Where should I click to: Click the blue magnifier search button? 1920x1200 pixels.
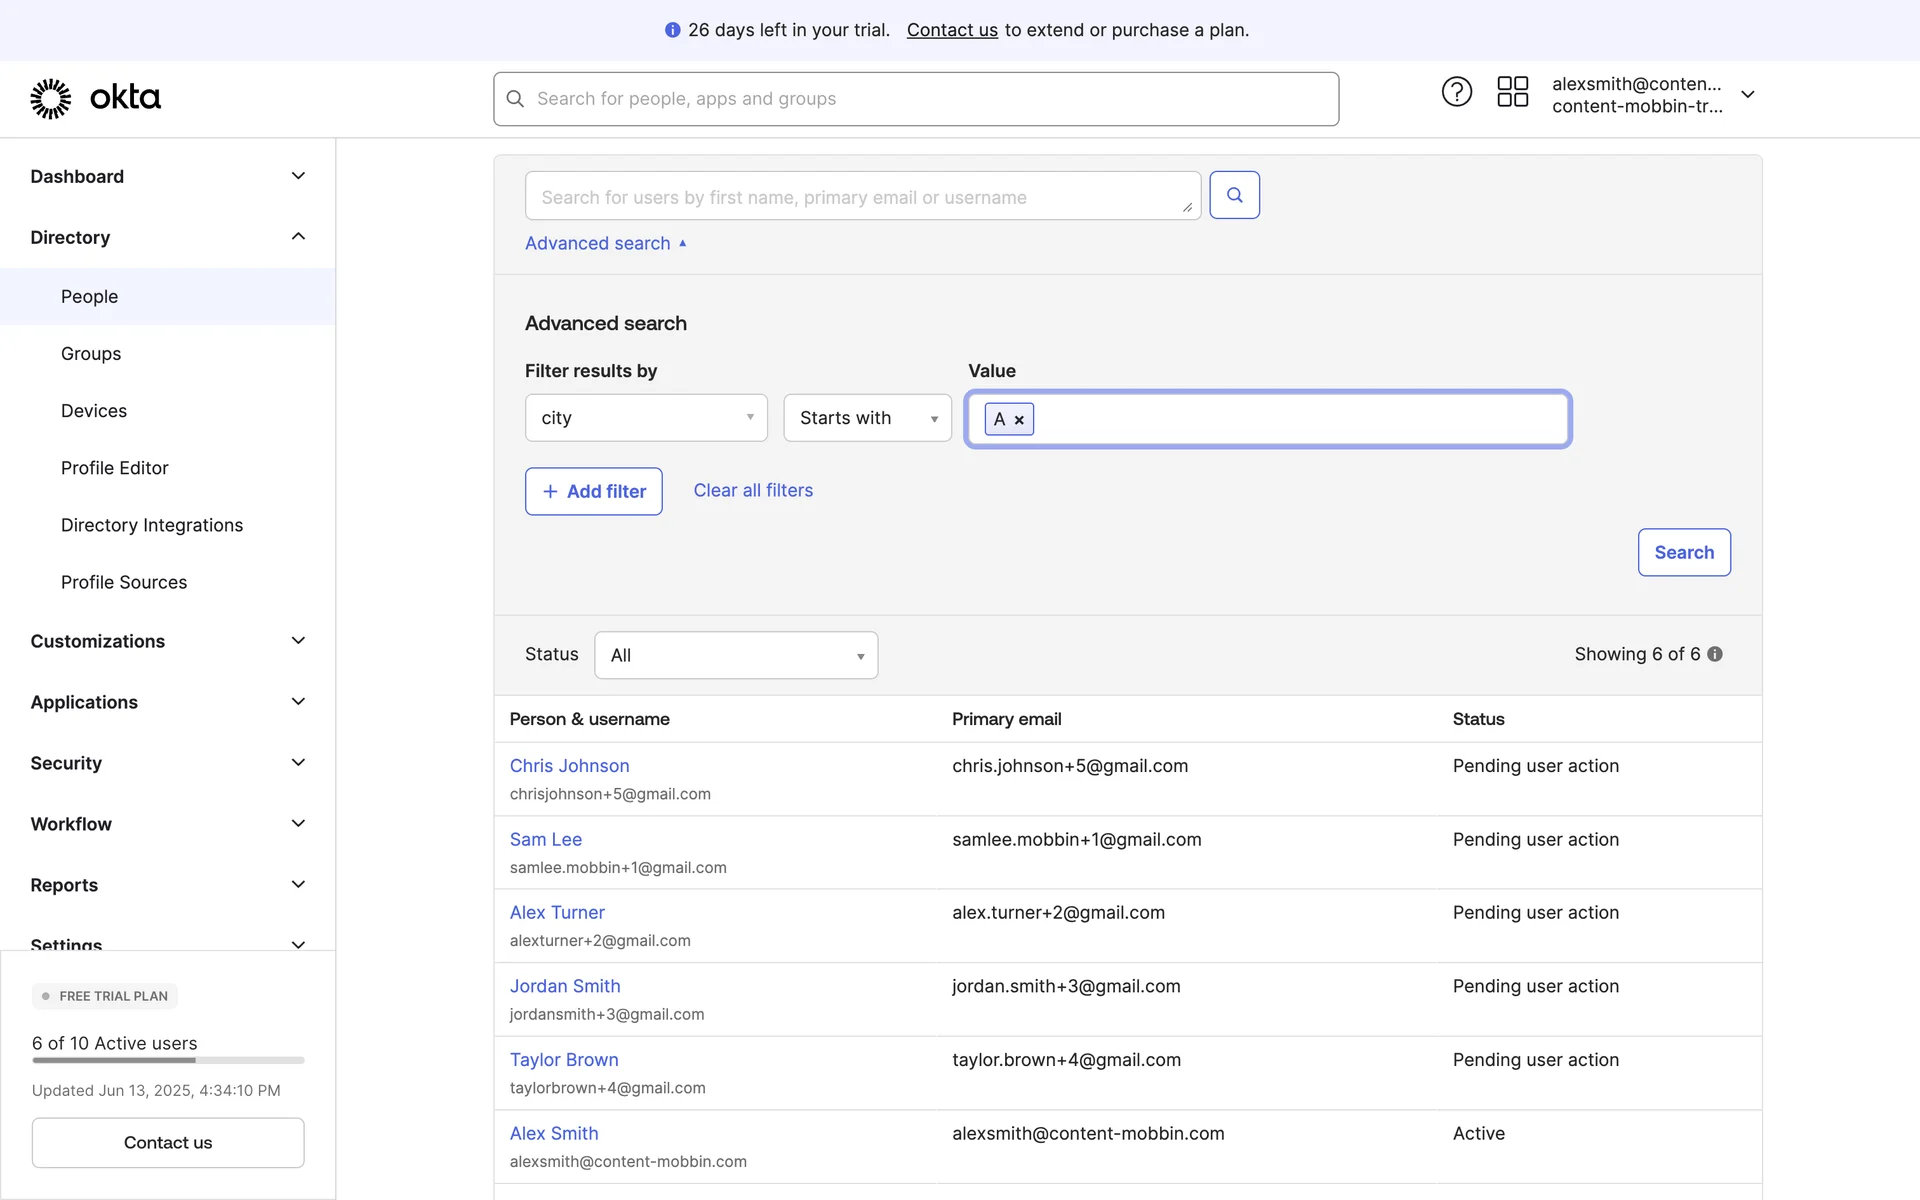coord(1234,195)
